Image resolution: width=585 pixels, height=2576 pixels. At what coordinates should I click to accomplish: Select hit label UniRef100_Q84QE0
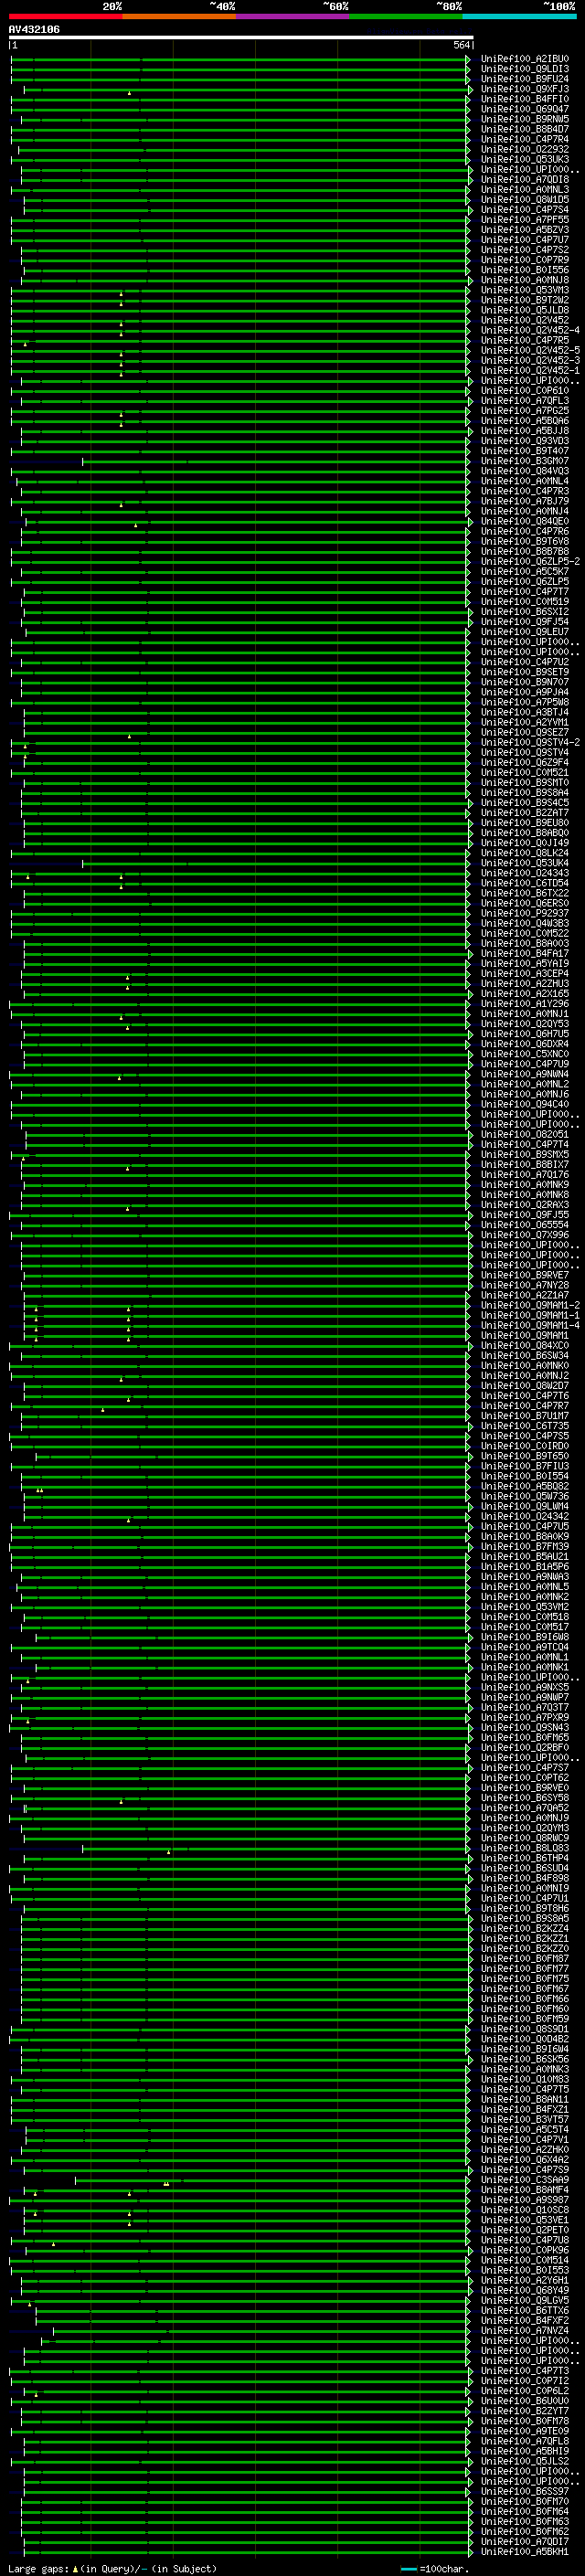tap(525, 521)
